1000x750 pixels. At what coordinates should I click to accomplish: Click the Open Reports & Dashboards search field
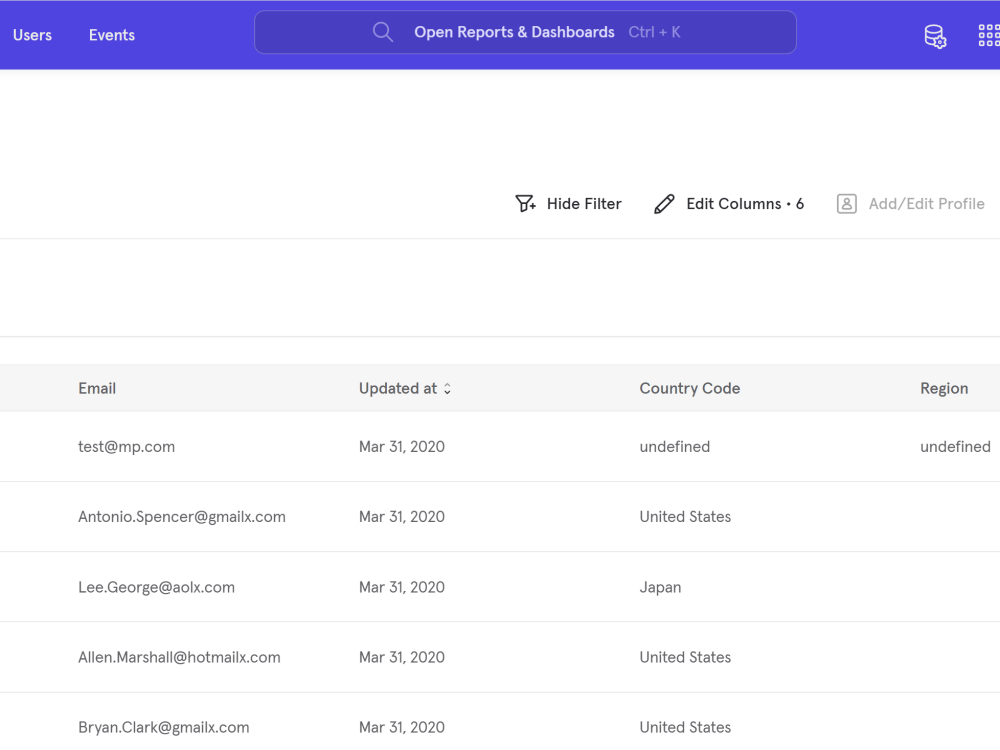pyautogui.click(x=525, y=32)
